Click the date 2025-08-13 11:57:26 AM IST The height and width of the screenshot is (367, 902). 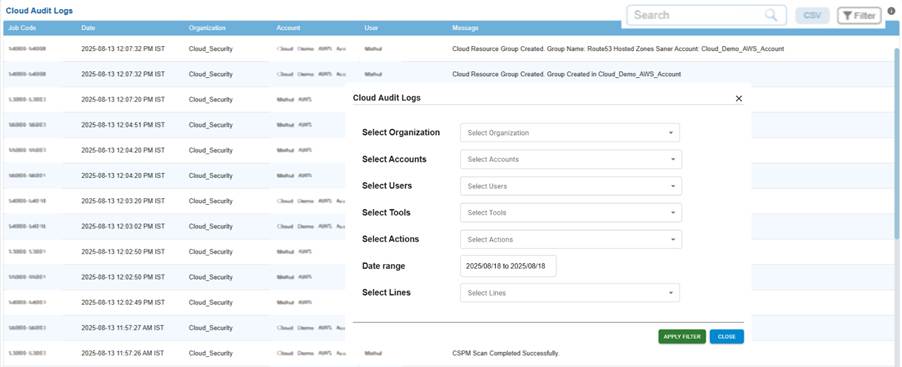tap(123, 353)
